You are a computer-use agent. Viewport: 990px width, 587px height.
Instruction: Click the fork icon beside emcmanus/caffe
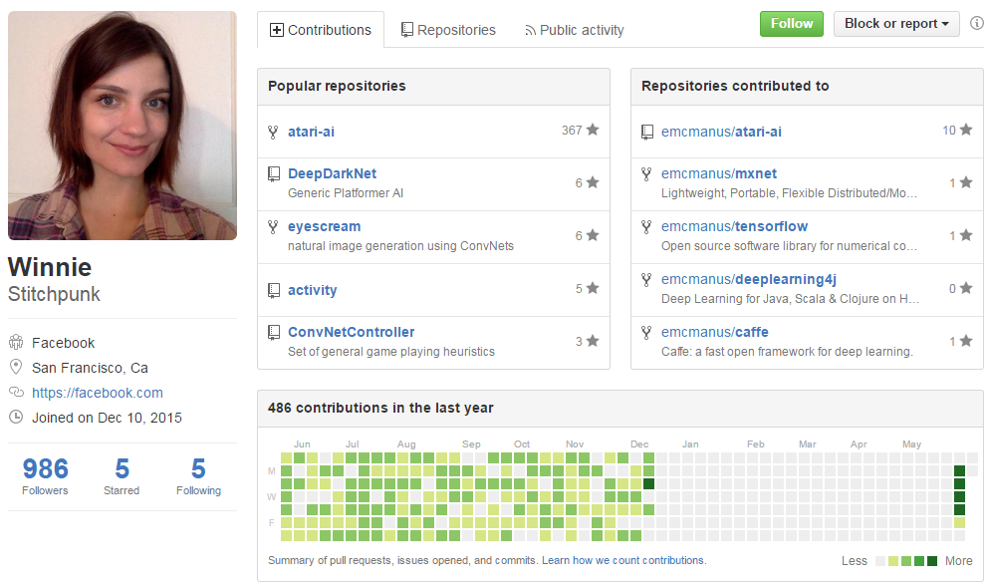tap(647, 333)
